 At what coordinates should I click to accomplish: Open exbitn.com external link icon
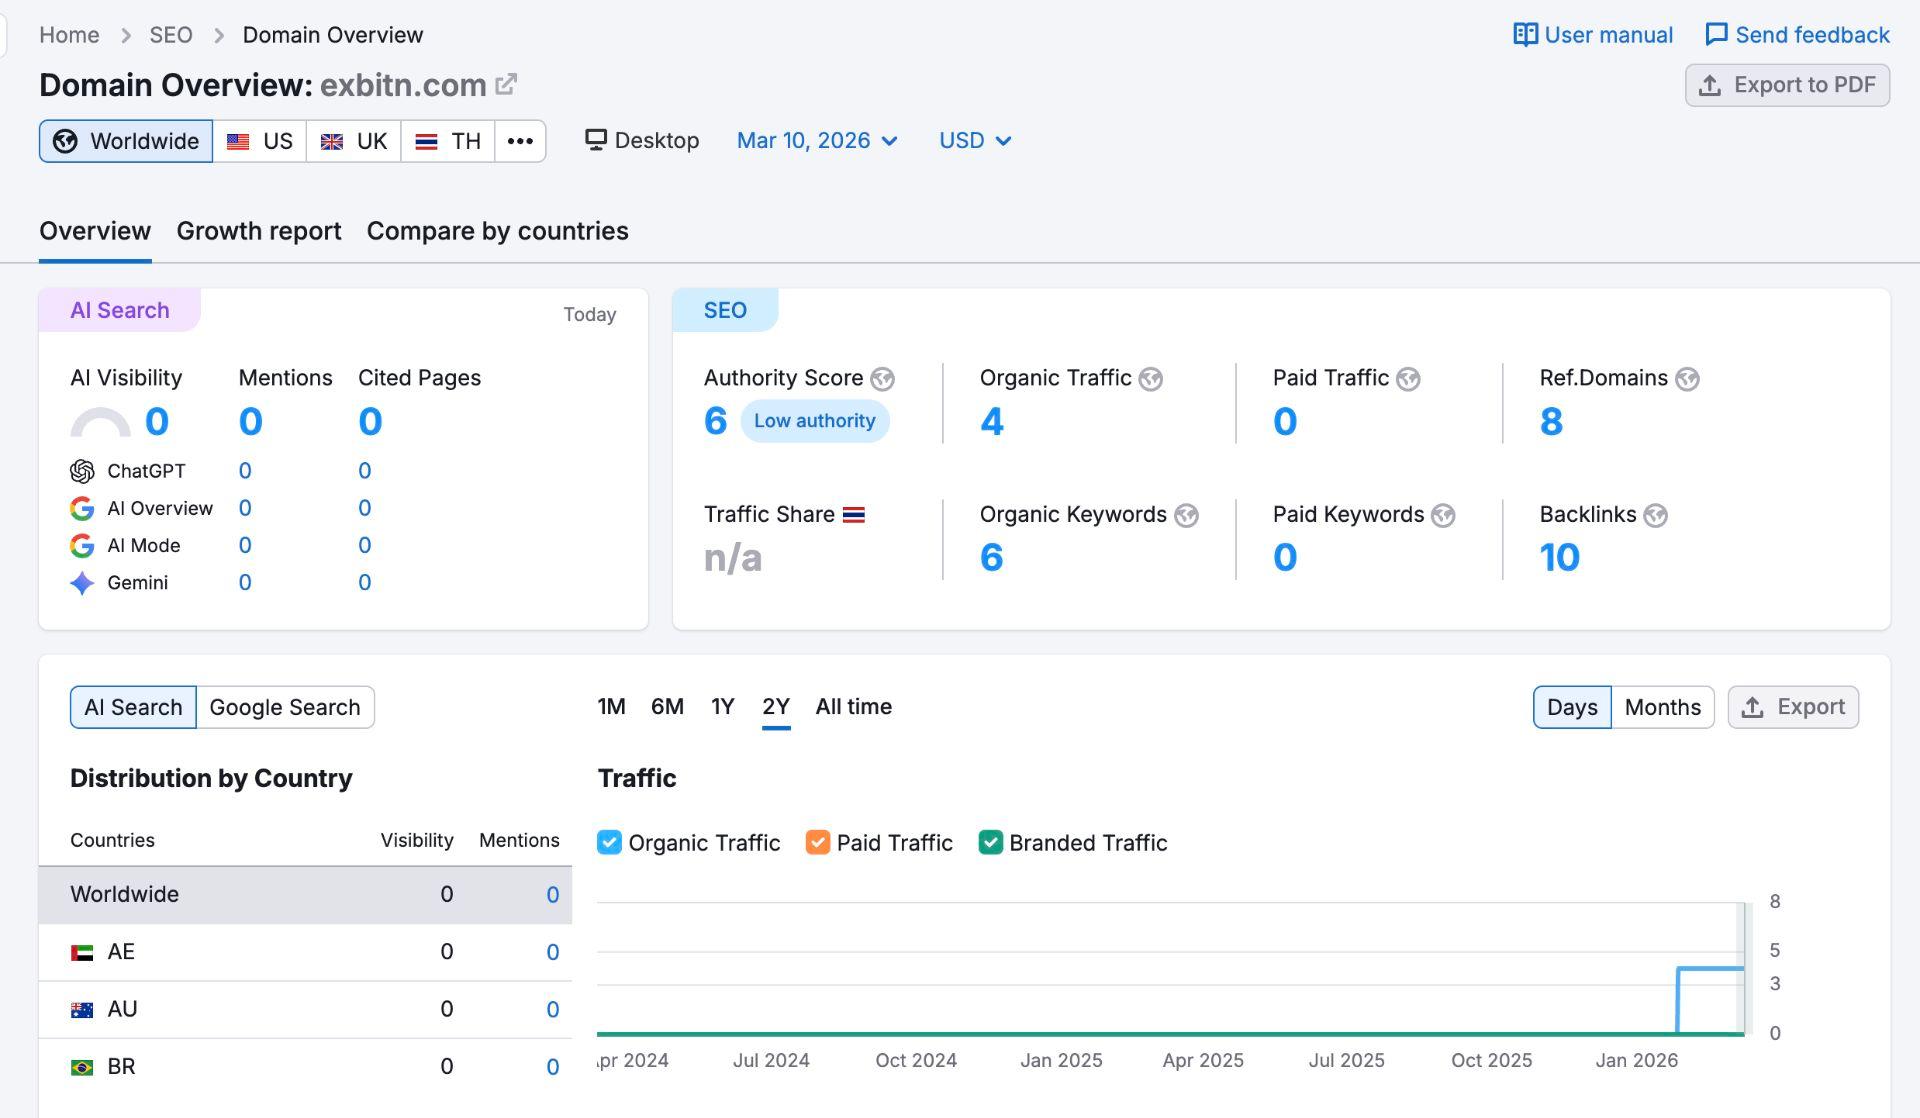[506, 85]
